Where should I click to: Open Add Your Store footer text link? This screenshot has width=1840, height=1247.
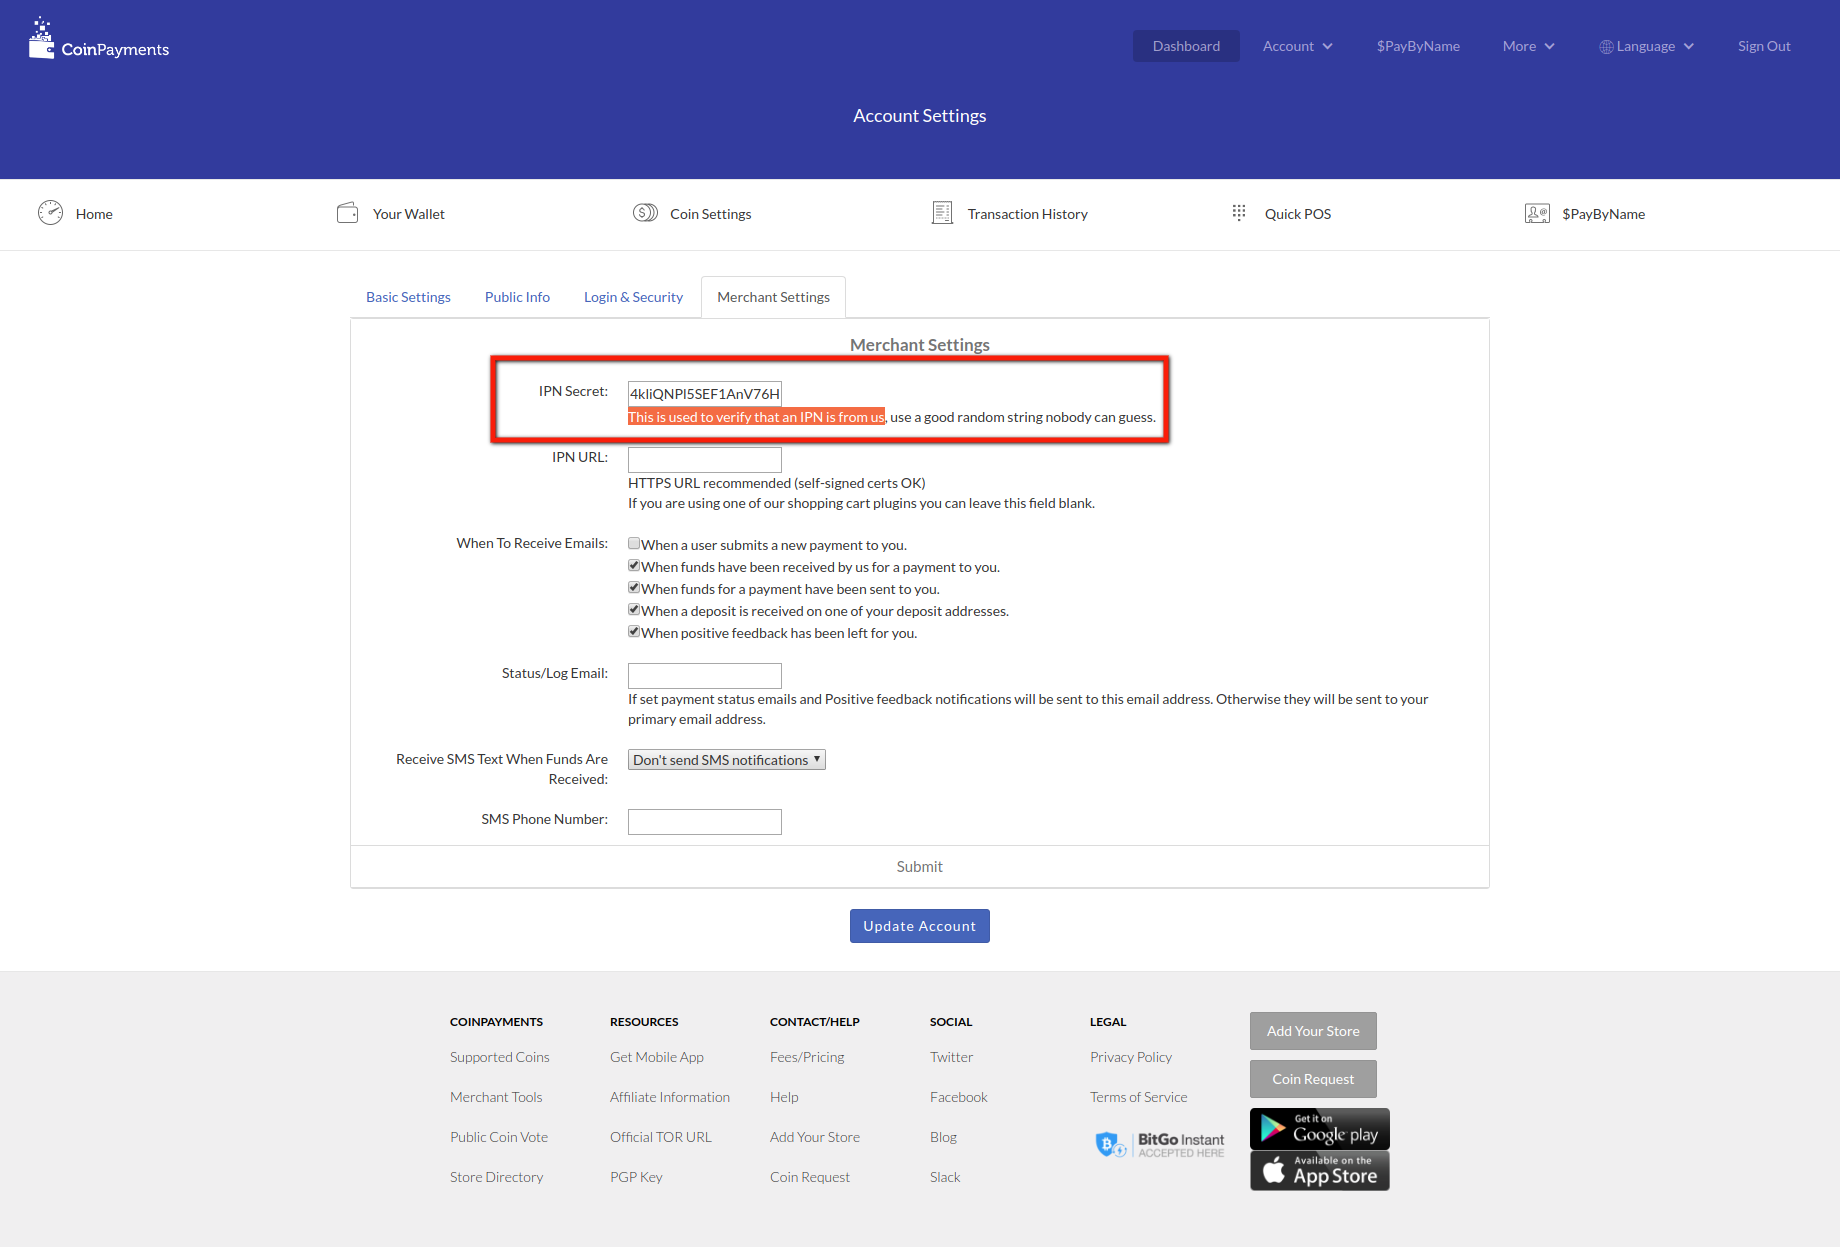coord(815,1137)
